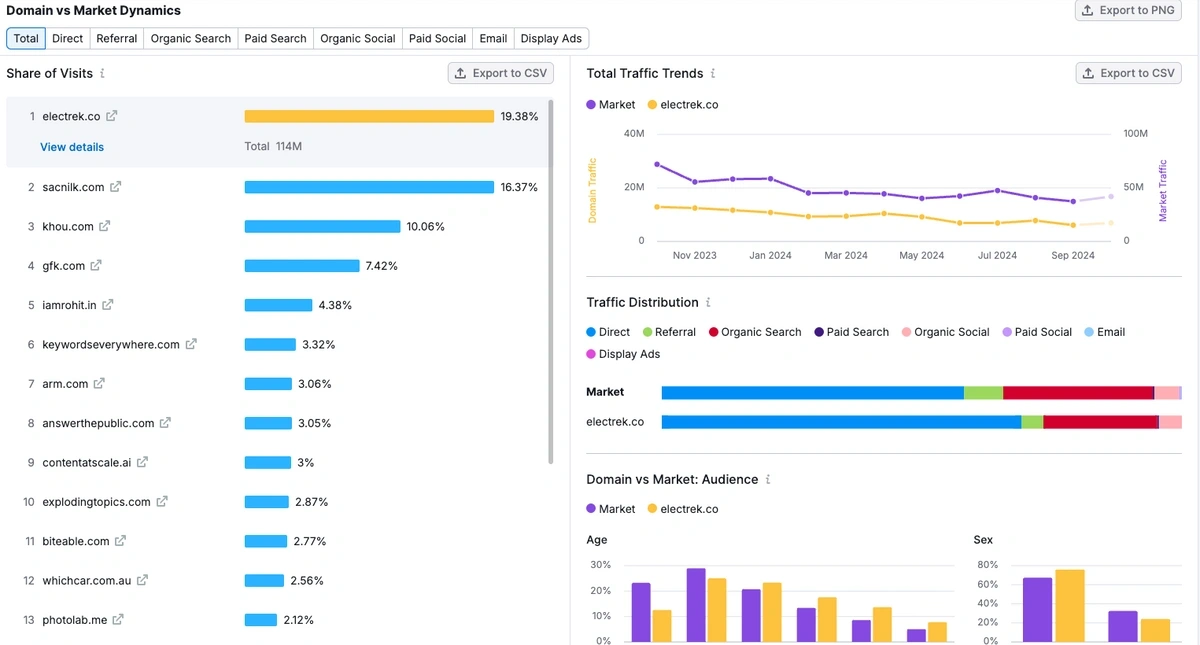The height and width of the screenshot is (645, 1200).
Task: Click the Share of Visits list scrollbar
Action: tap(550, 281)
